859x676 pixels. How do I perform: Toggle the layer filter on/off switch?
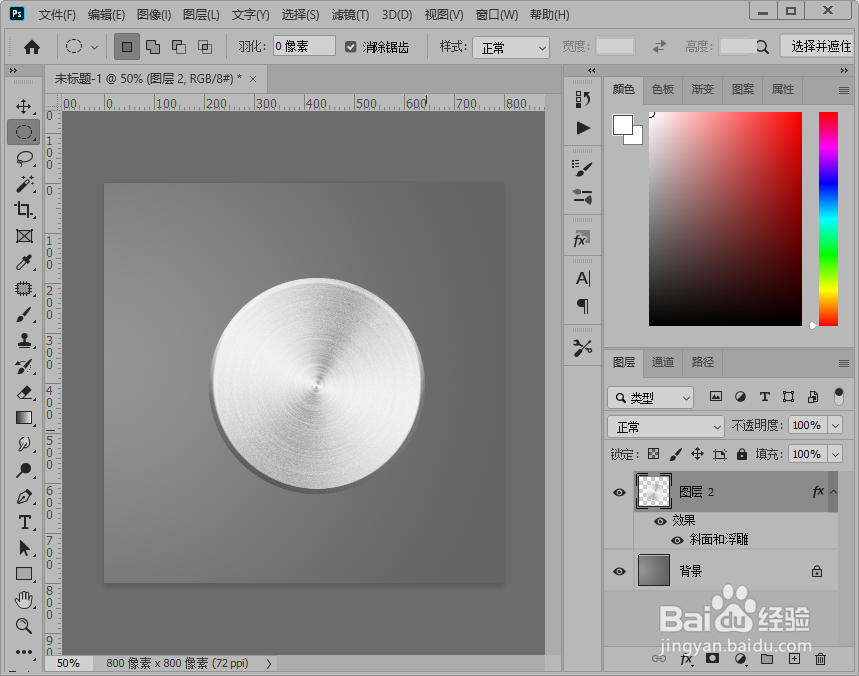[839, 396]
